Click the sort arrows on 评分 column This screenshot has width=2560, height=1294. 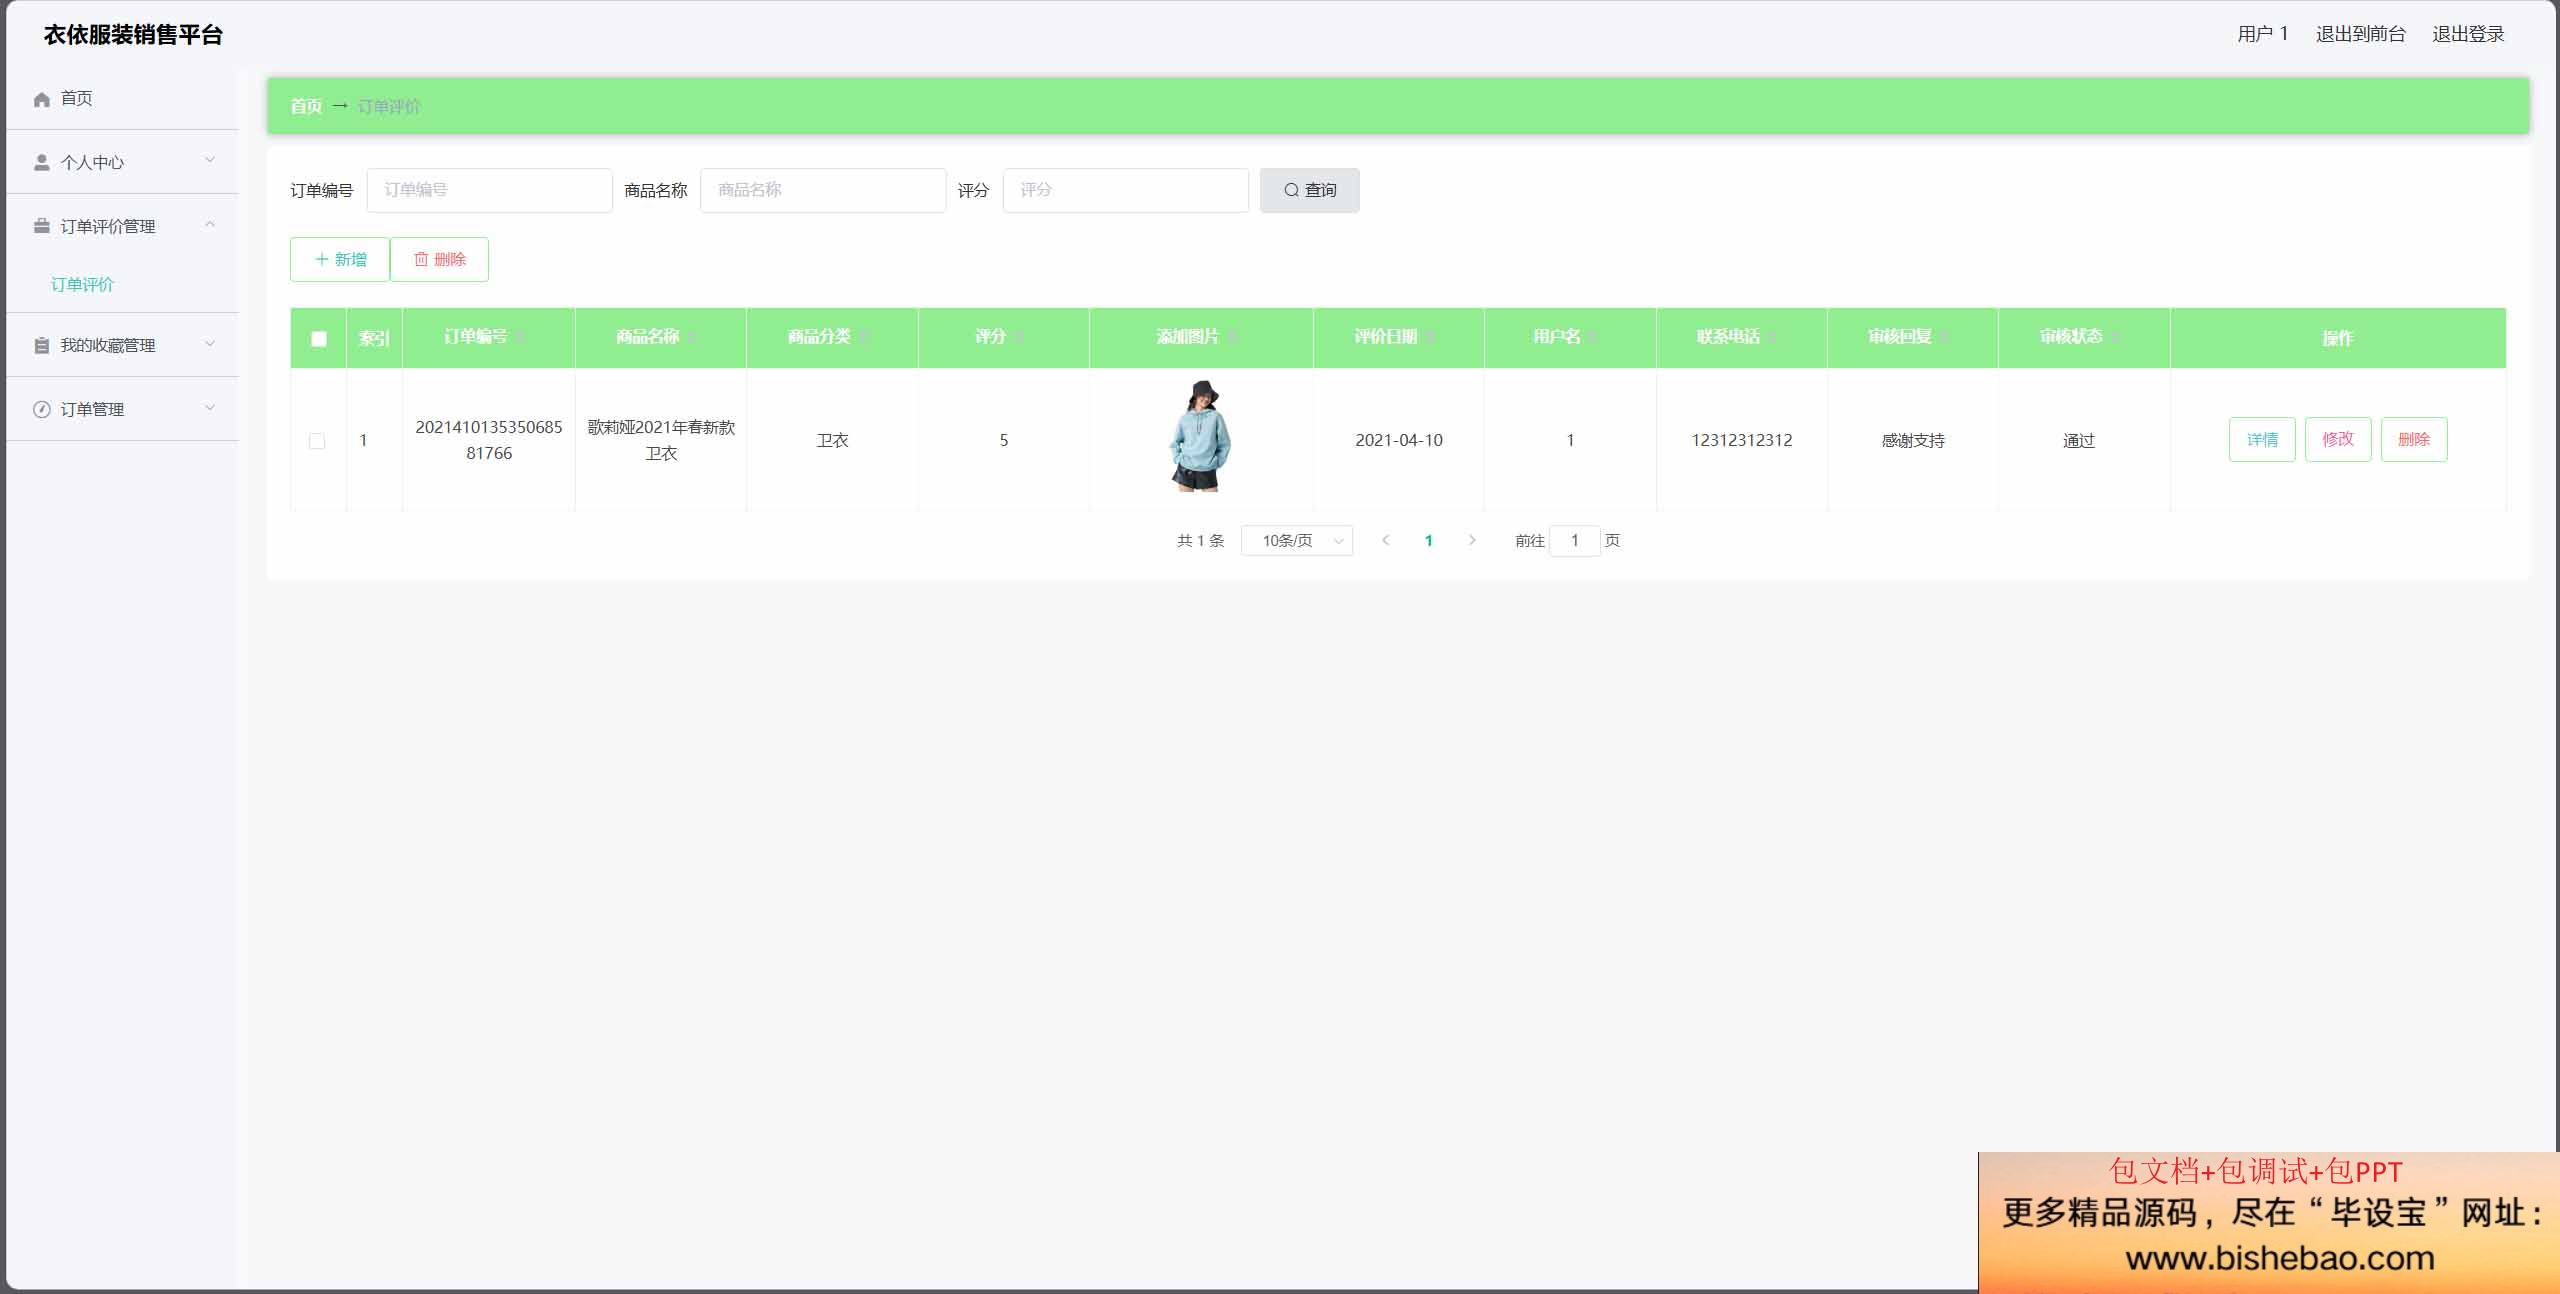1019,337
